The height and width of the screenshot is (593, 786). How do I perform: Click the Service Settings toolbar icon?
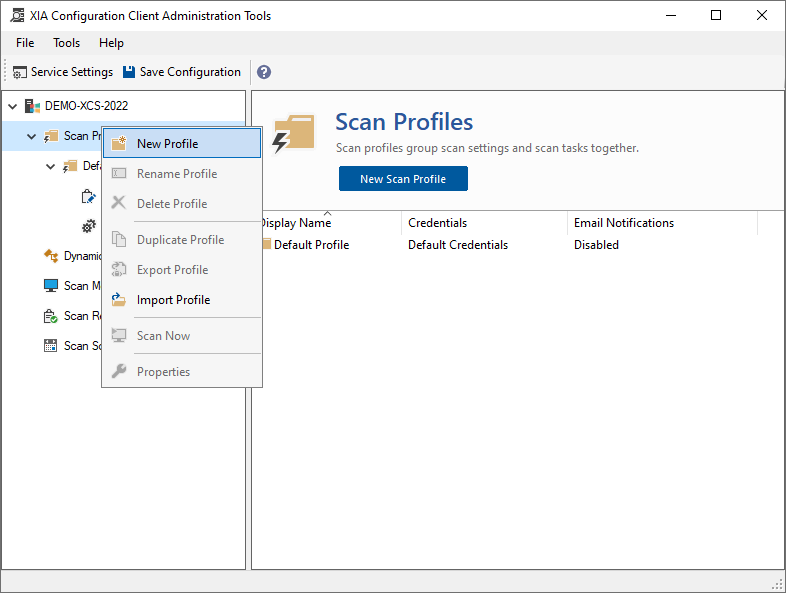[20, 72]
